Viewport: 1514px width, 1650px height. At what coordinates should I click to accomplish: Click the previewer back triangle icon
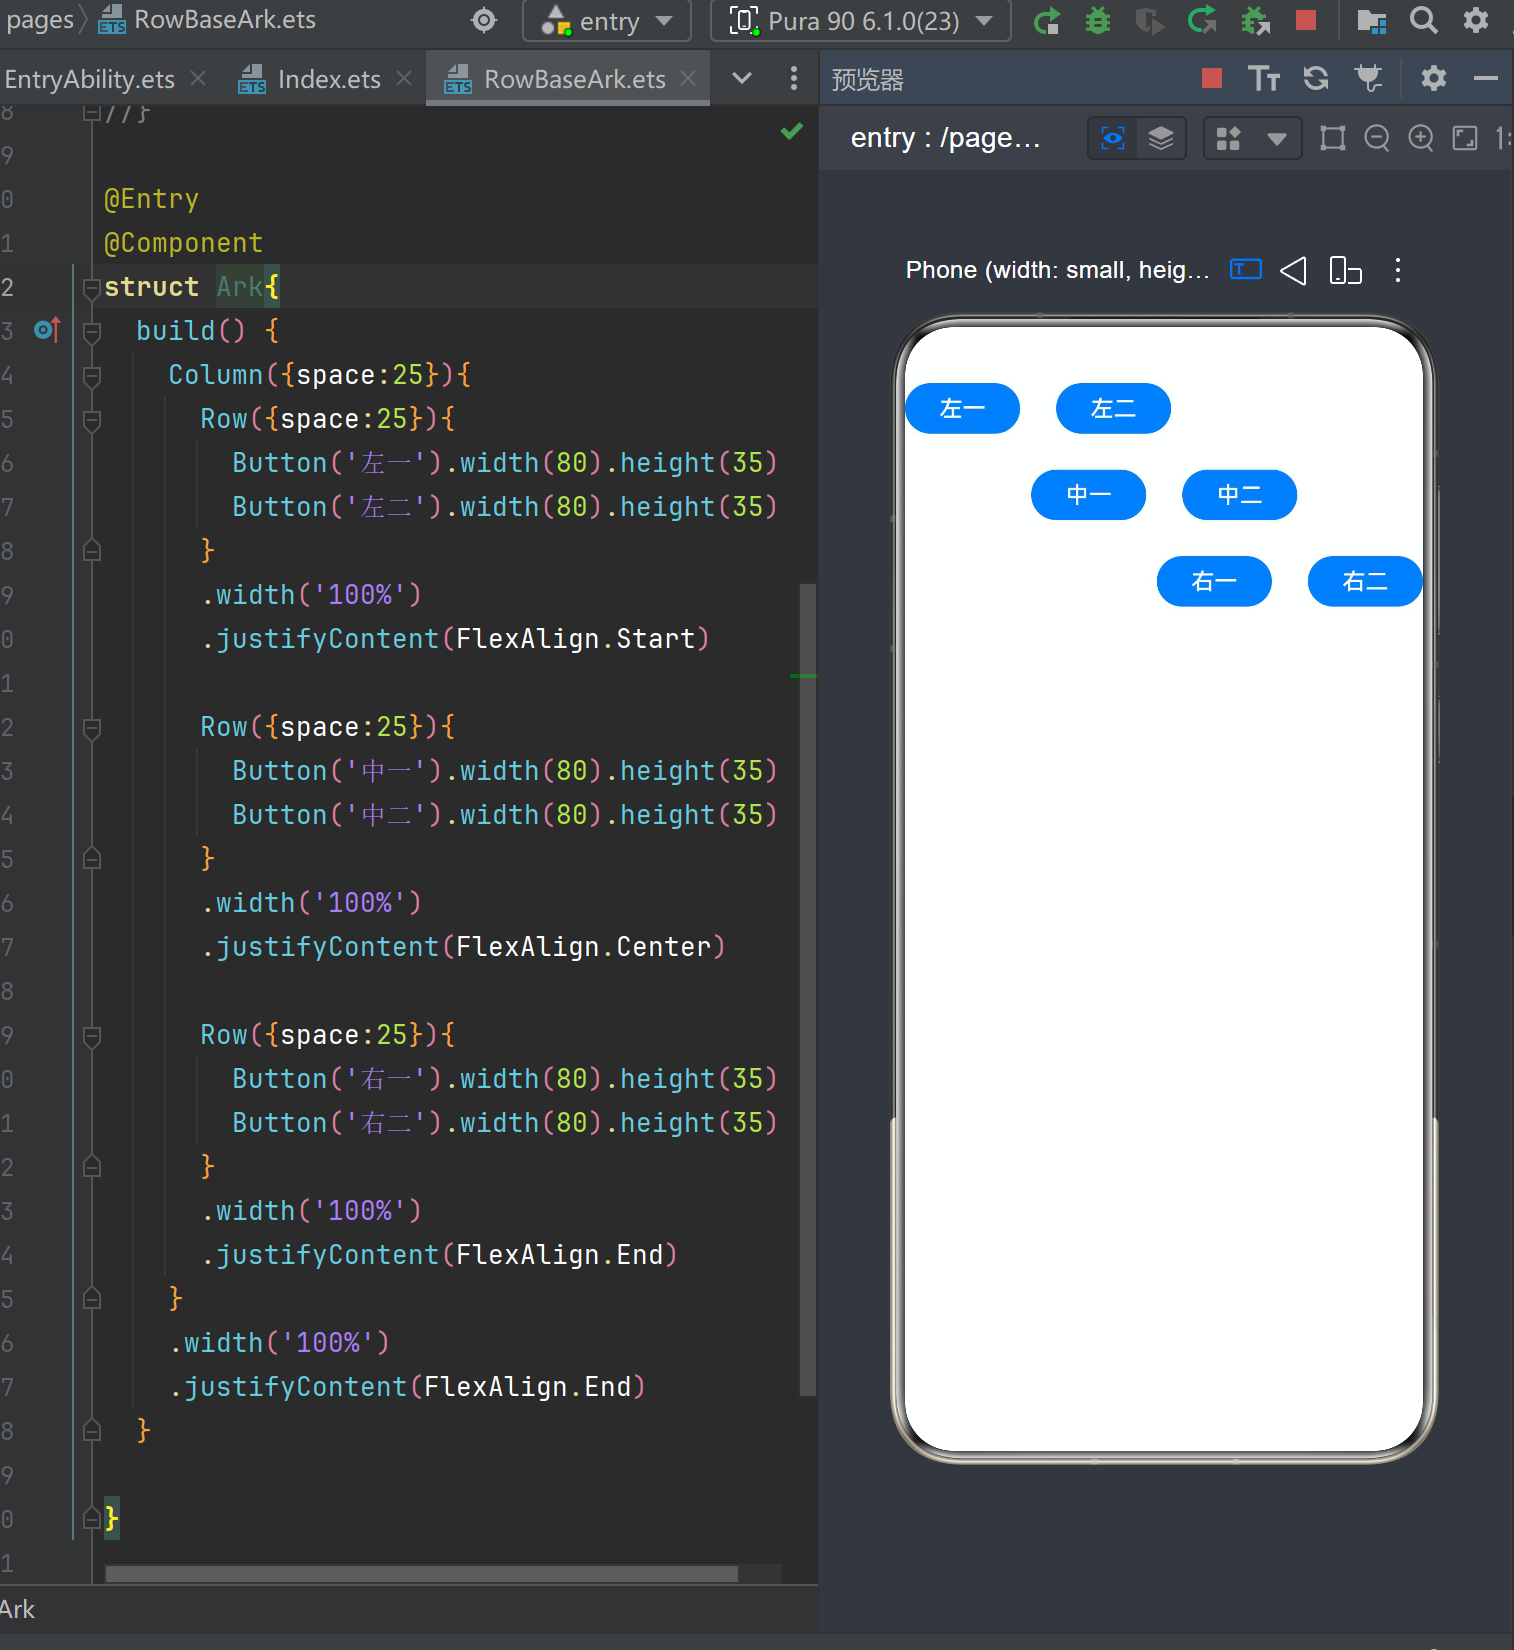(x=1293, y=270)
